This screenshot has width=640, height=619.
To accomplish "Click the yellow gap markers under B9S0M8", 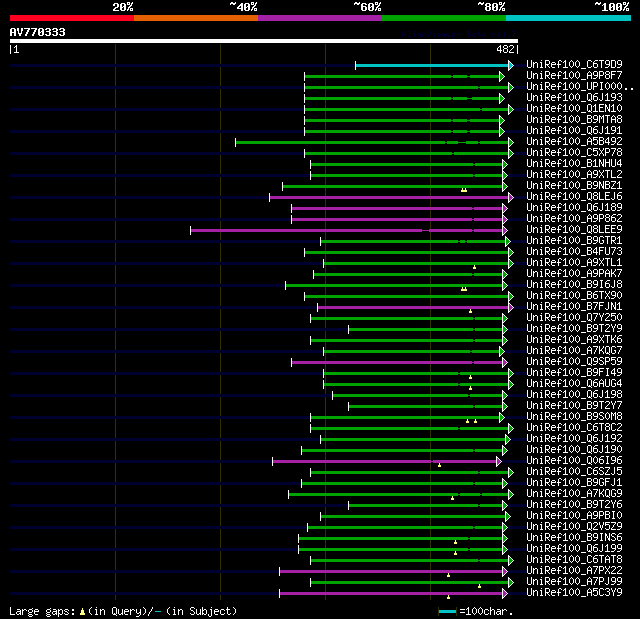I will pos(471,421).
